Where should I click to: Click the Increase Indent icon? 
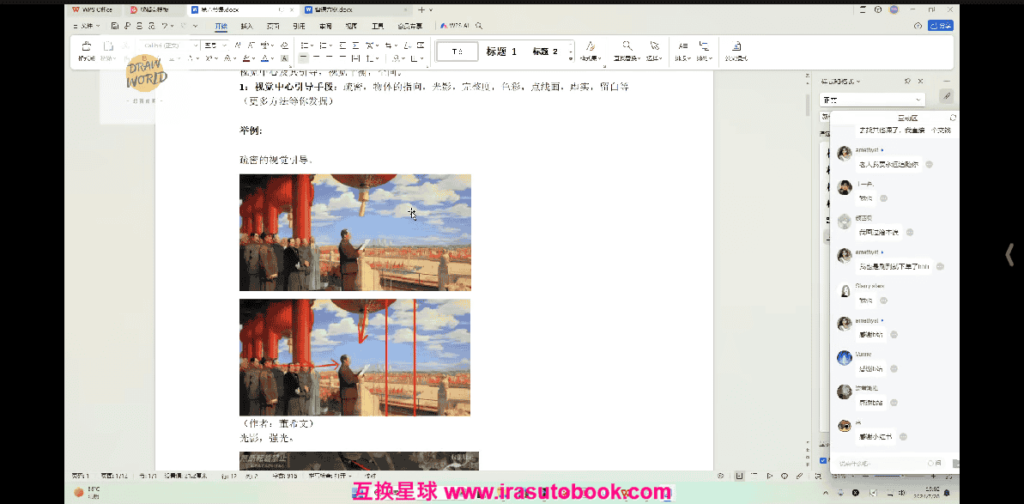[355, 45]
